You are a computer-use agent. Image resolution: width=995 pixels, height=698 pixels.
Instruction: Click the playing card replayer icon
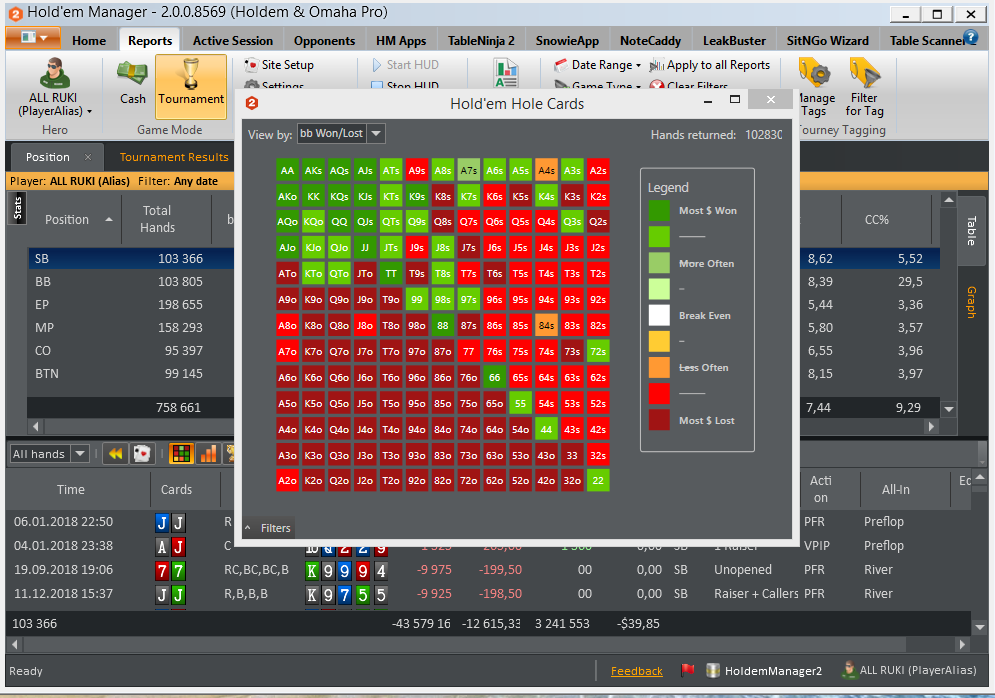[142, 453]
